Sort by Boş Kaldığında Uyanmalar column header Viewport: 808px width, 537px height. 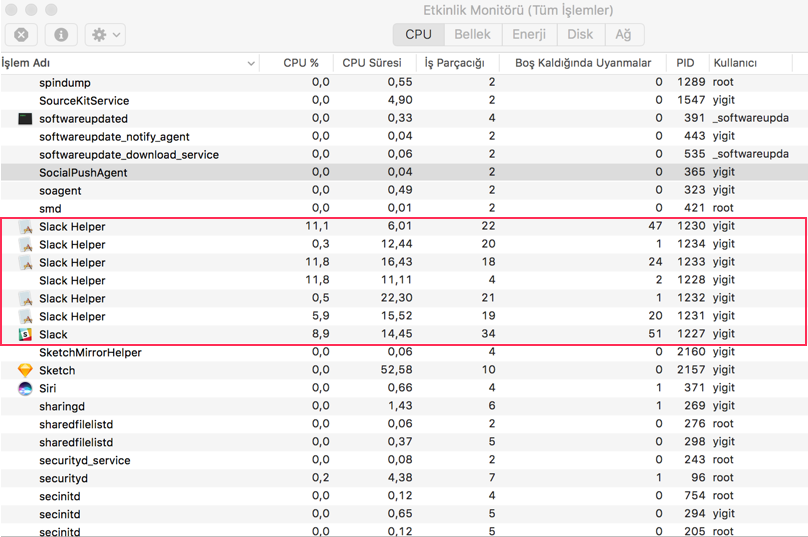[583, 63]
